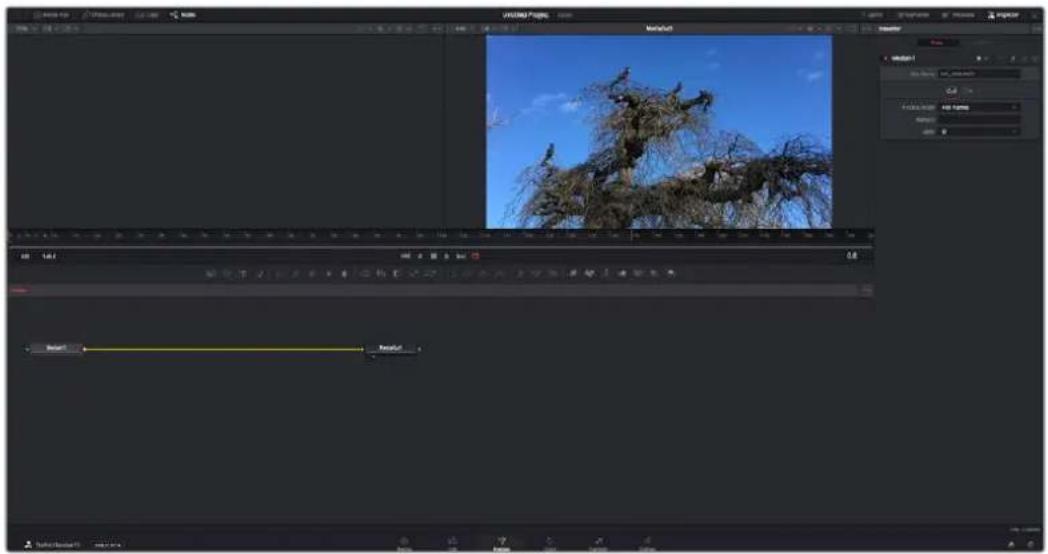
Task: Toggle the Metadata panel
Action: [958, 15]
